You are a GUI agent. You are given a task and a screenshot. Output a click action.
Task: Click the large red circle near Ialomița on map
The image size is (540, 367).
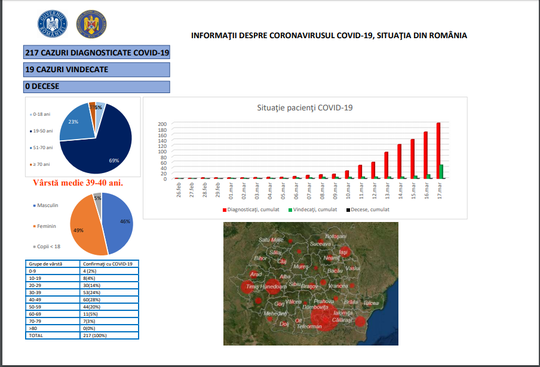(324, 317)
